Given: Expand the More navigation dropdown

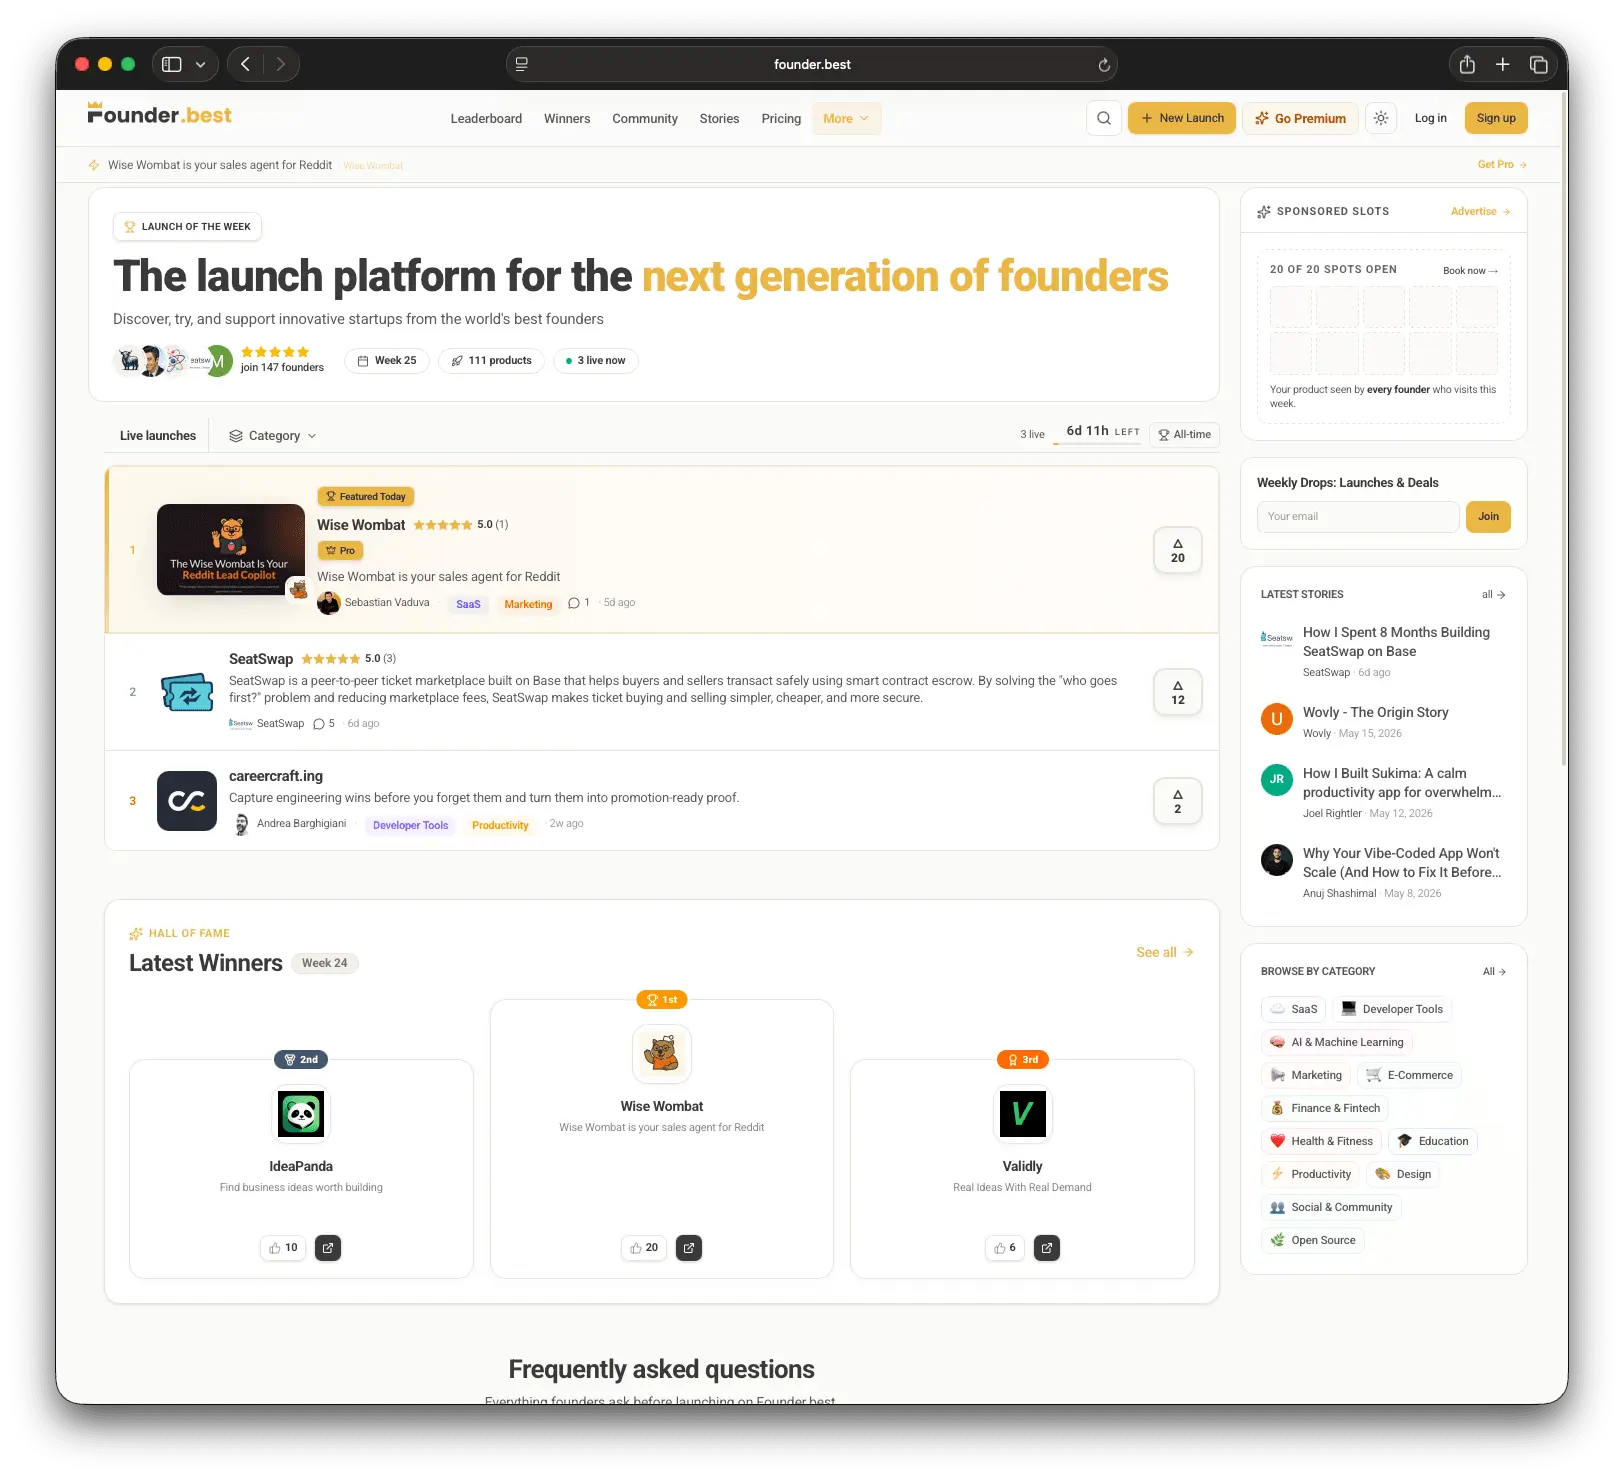Looking at the screenshot, I should [846, 118].
